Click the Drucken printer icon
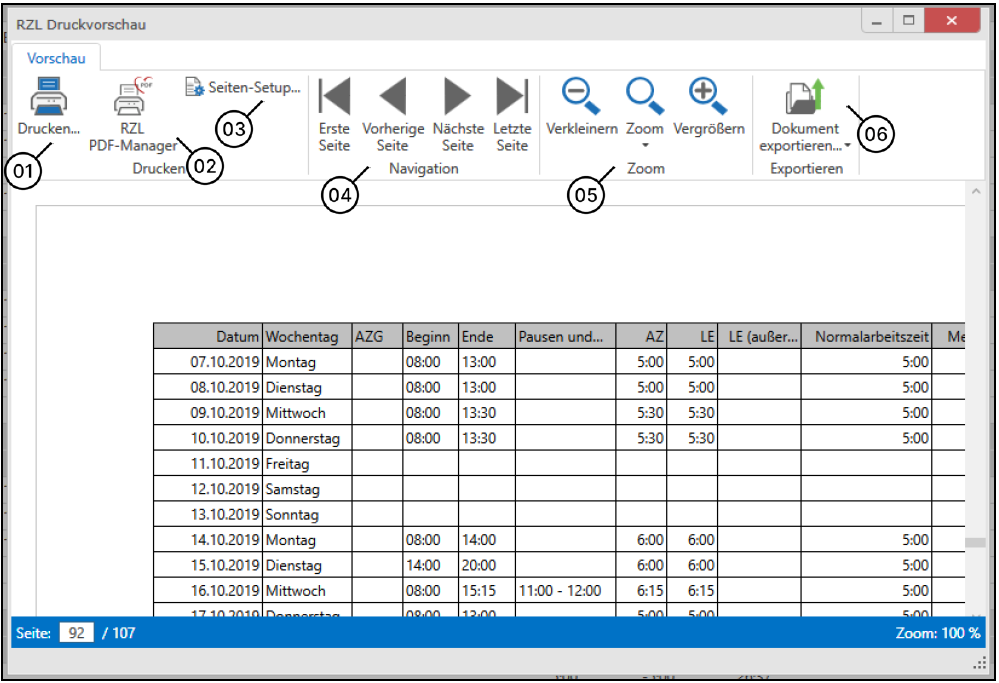The width and height of the screenshot is (999, 683). (48, 100)
